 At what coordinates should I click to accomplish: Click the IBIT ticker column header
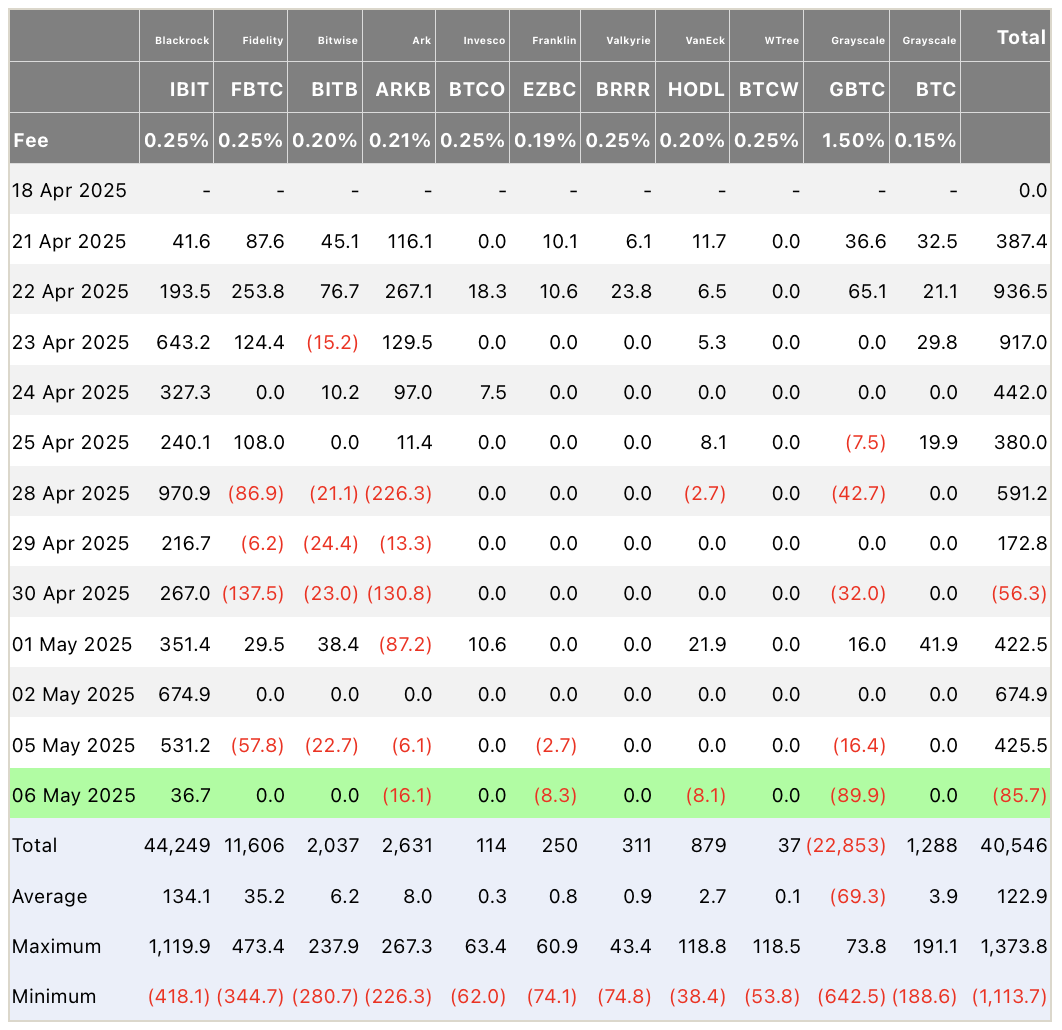coord(188,89)
